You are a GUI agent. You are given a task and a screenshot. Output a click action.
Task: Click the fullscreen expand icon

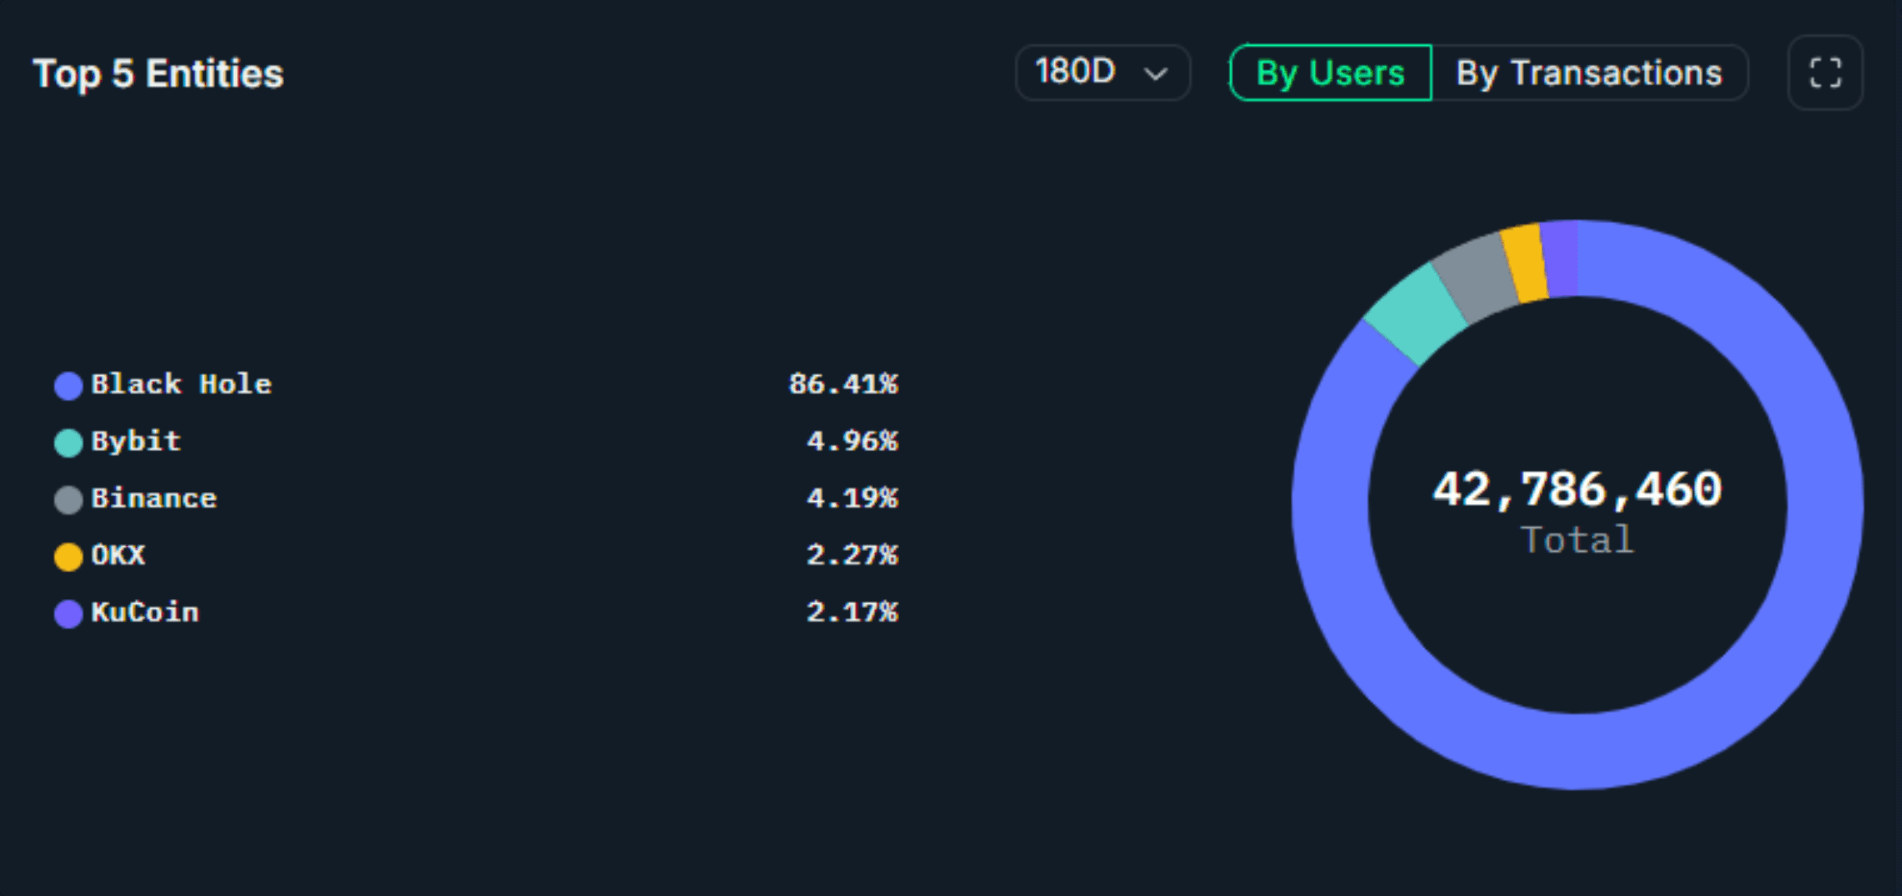(x=1825, y=73)
